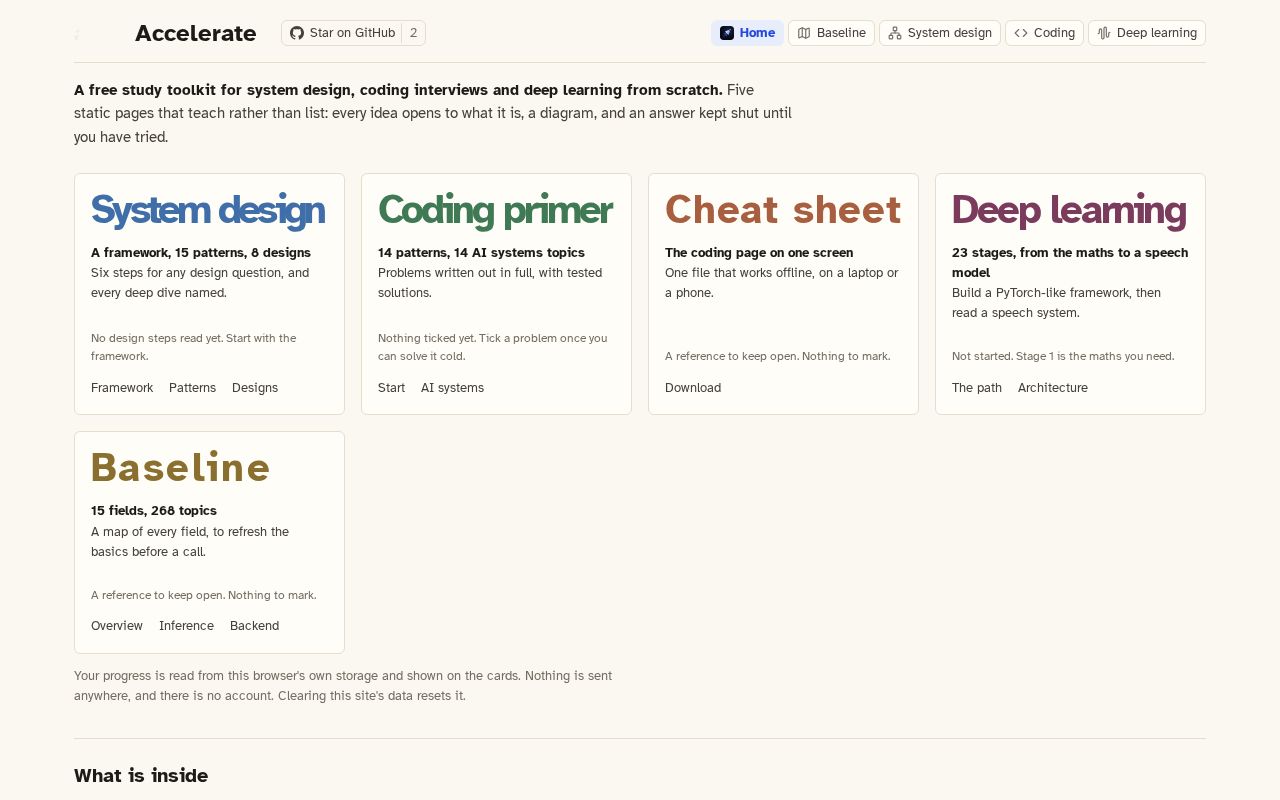This screenshot has width=1280, height=800.
Task: Click the map icon beside Baseline
Action: [804, 33]
